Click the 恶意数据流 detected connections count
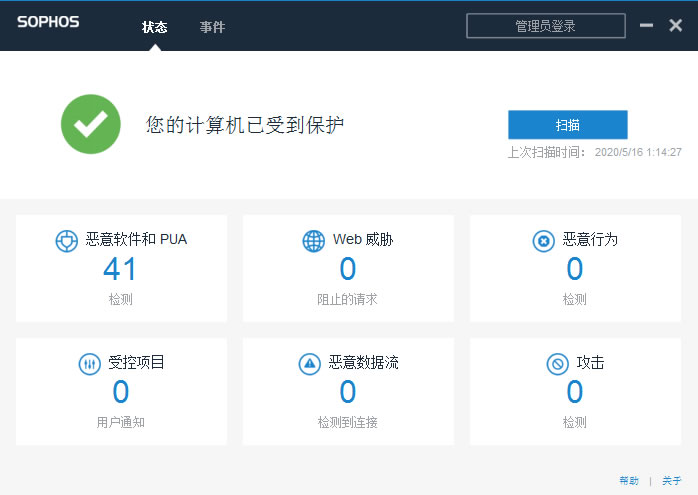 [x=347, y=392]
